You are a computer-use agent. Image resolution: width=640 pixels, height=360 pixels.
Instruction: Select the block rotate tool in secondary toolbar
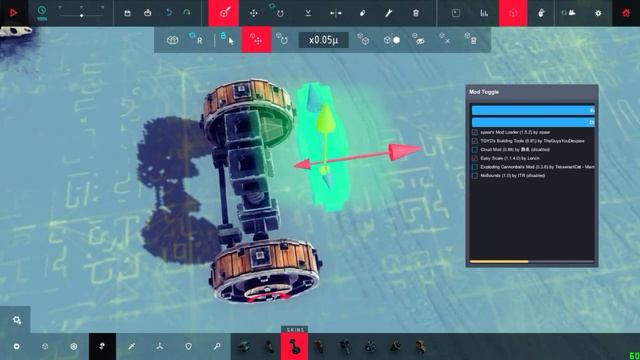click(282, 39)
